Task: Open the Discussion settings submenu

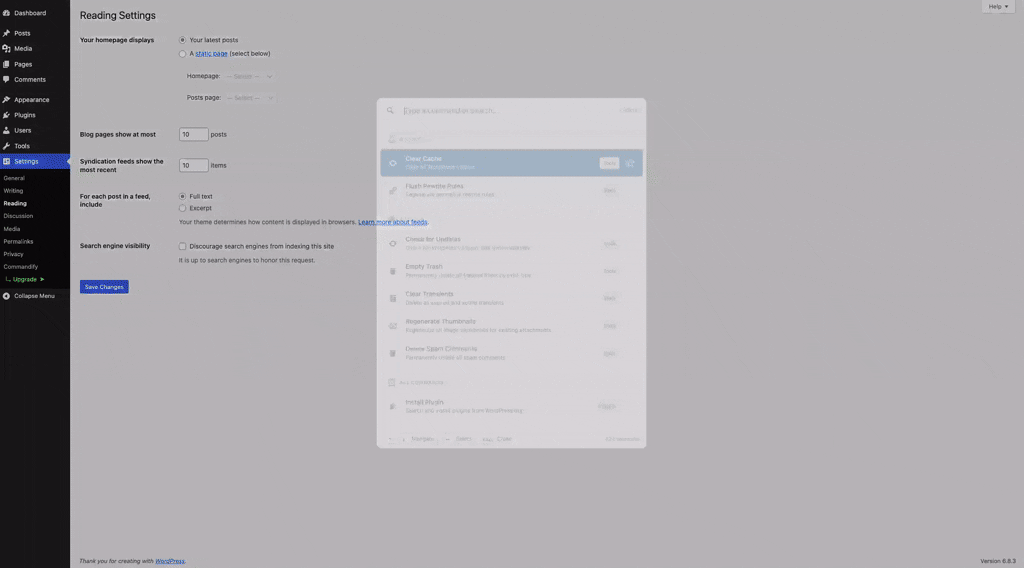Action: click(x=18, y=216)
